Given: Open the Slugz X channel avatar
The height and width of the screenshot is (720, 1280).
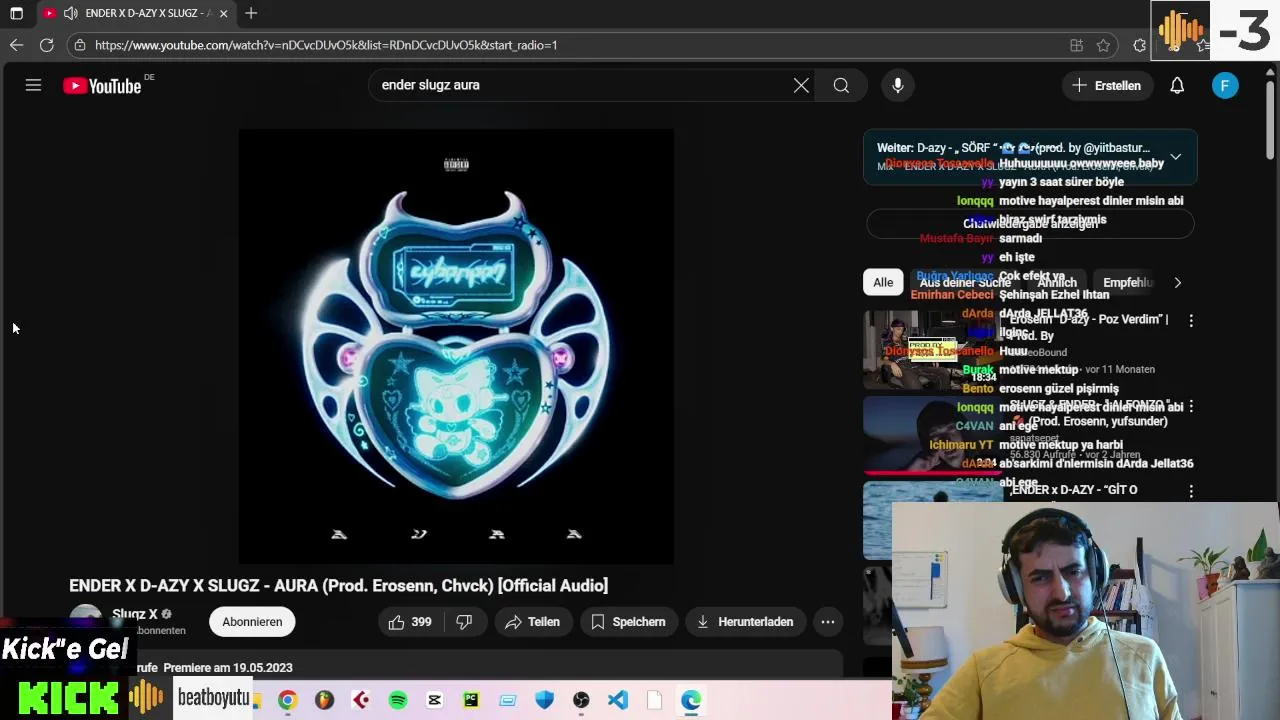Looking at the screenshot, I should (x=86, y=622).
